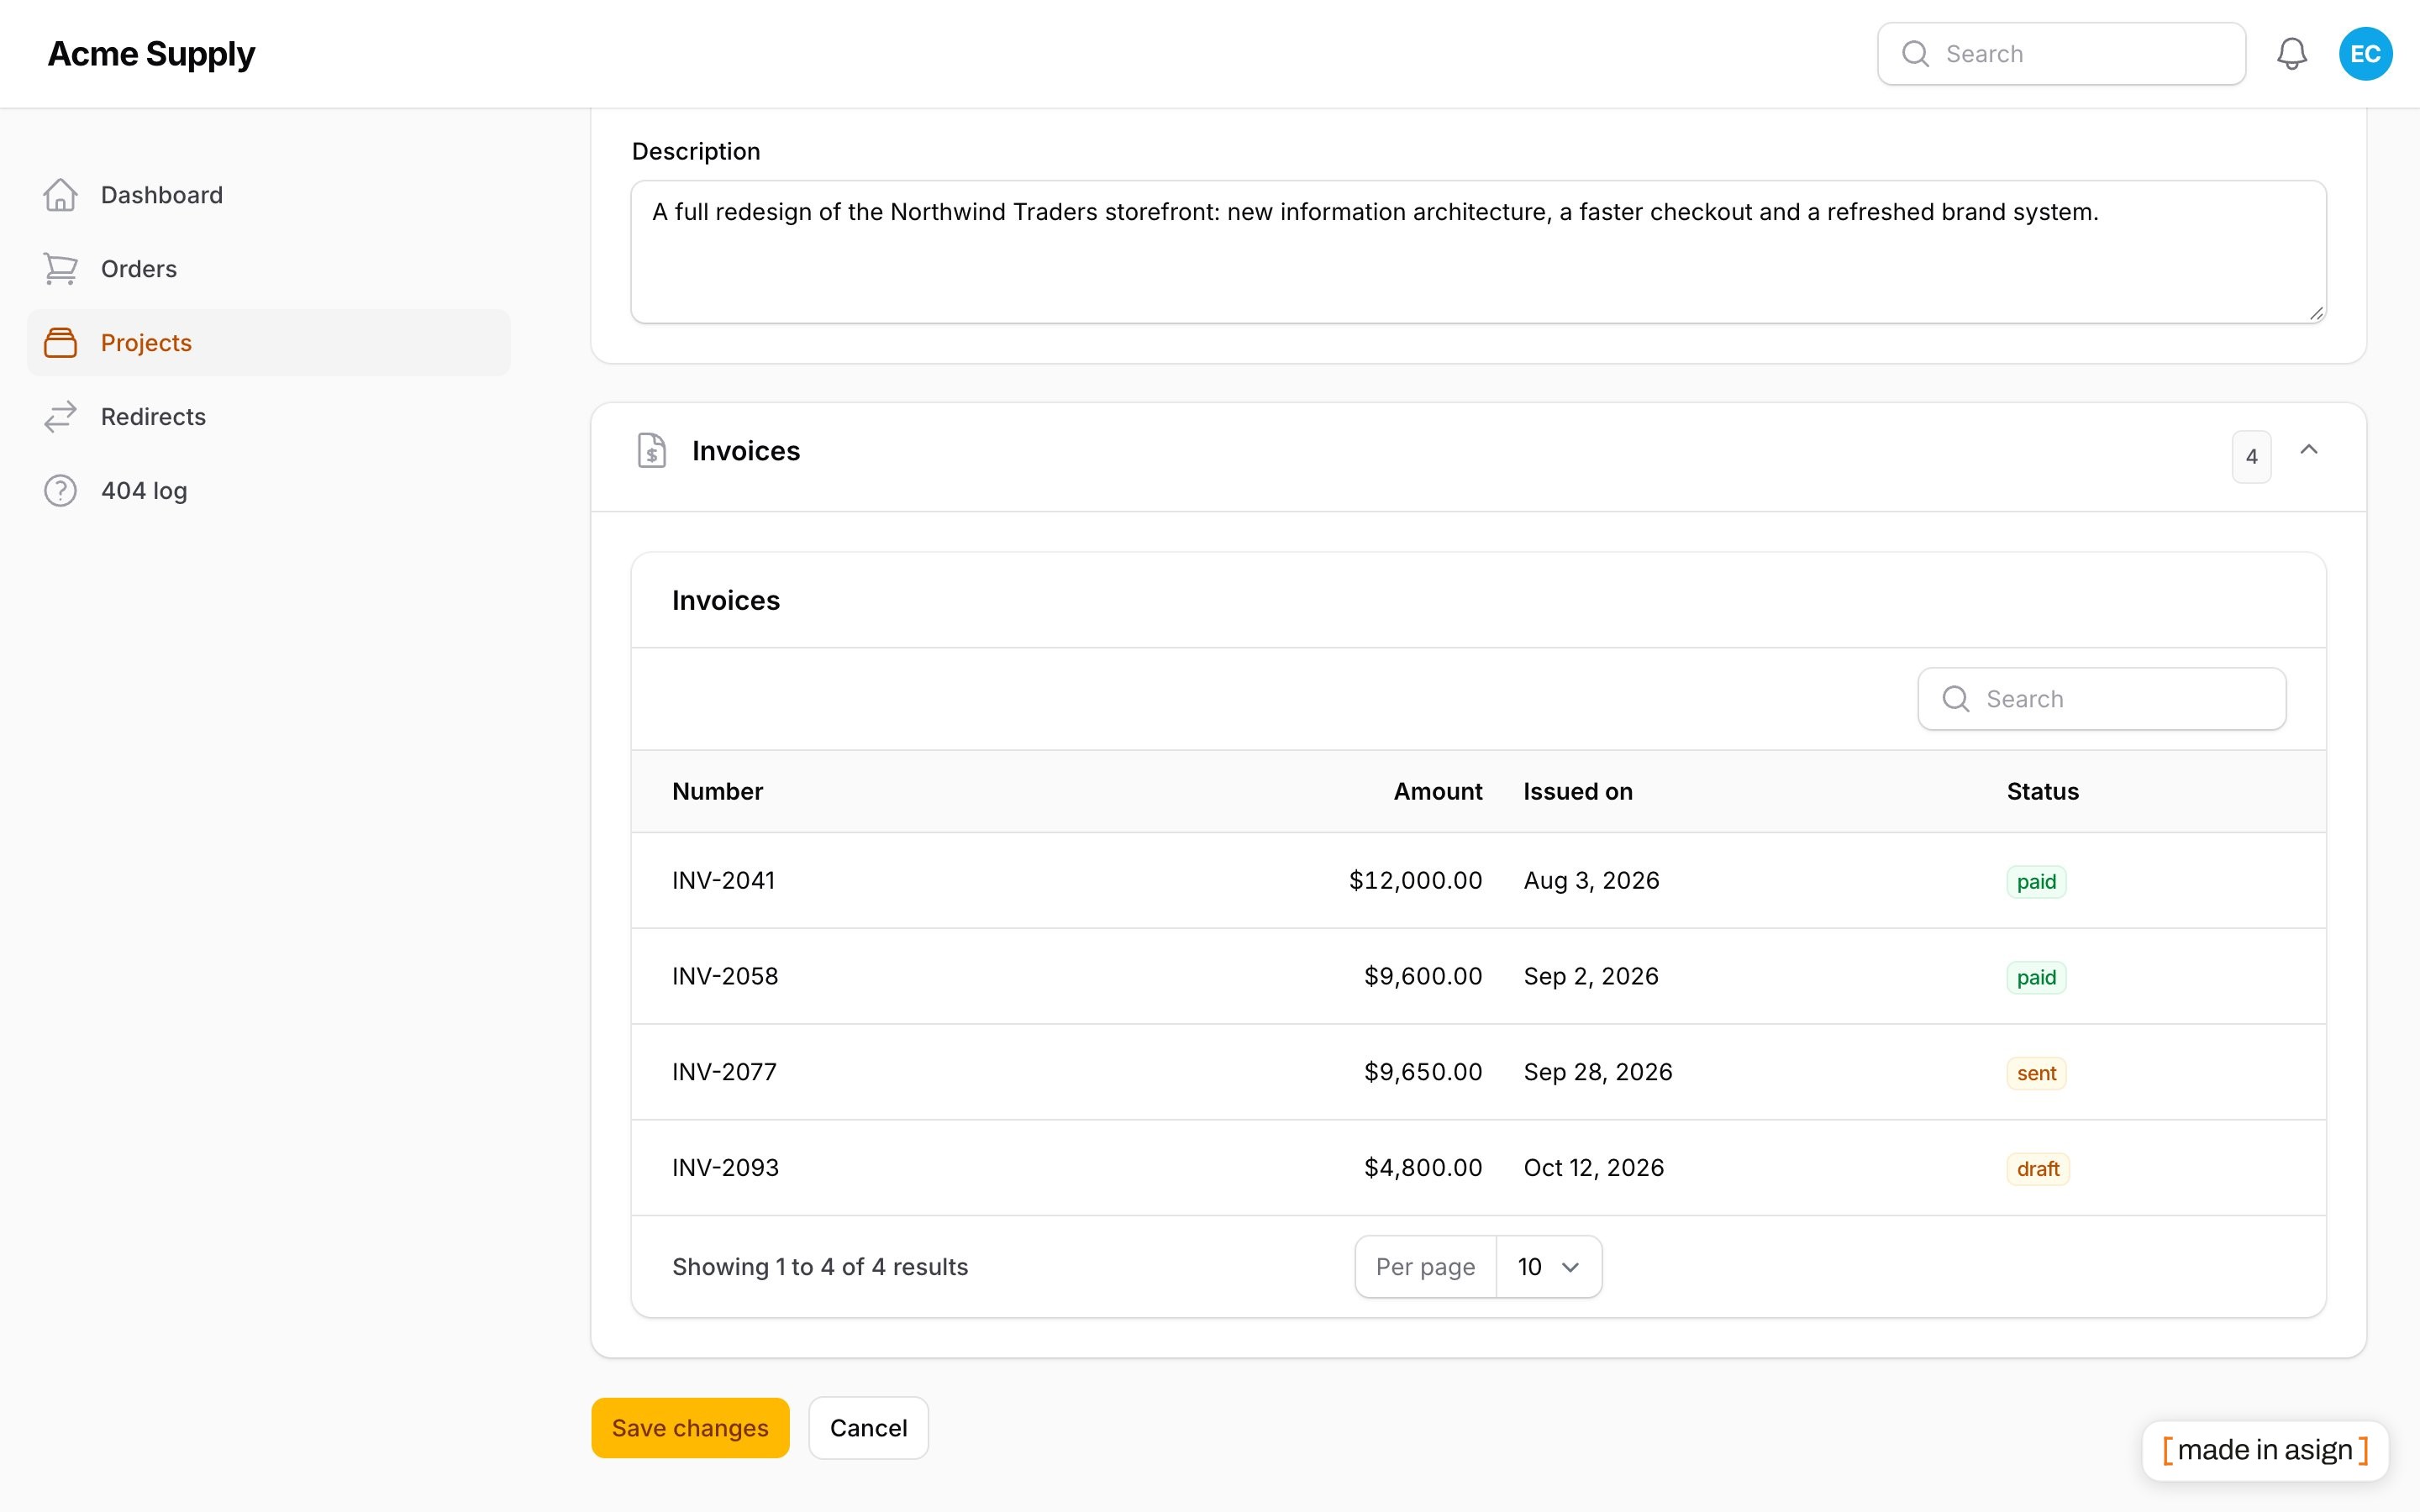Click the magnifier in invoices search

1956,699
